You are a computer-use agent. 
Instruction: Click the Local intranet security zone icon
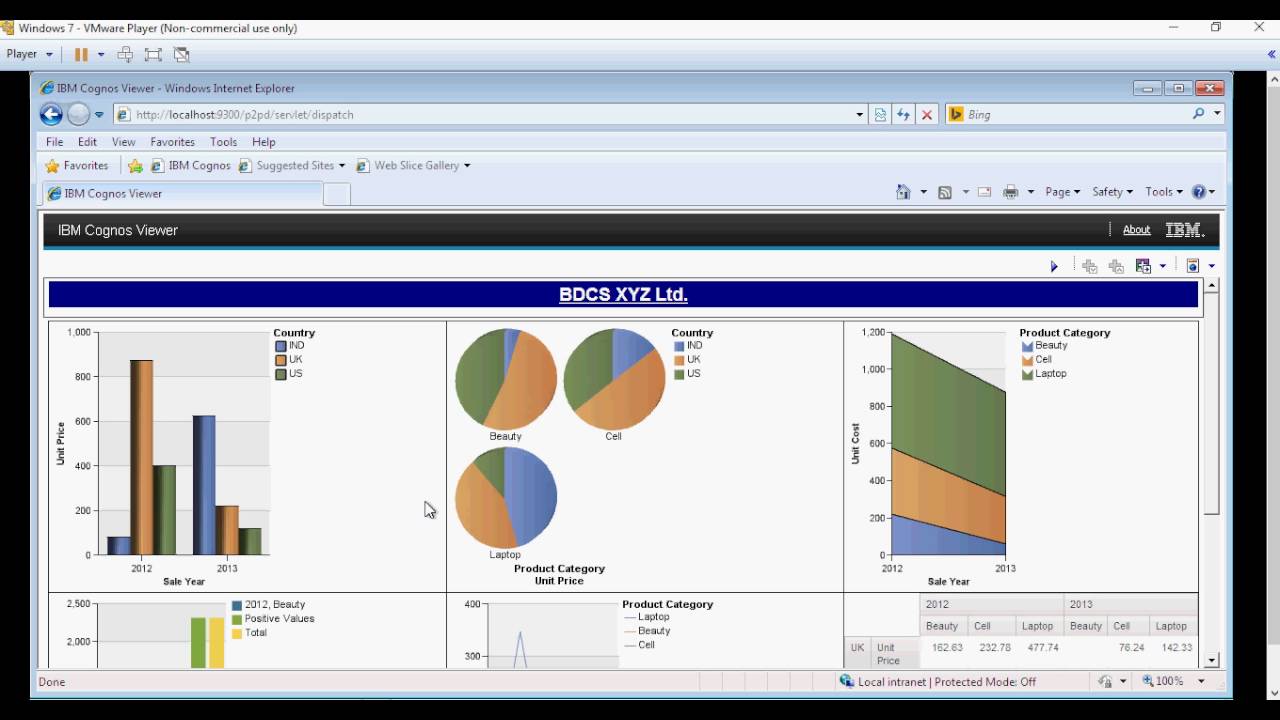click(847, 681)
